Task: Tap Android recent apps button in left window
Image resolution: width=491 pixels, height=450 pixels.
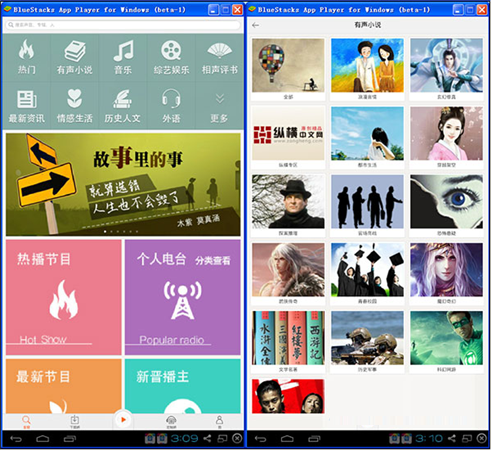Action: [x=70, y=439]
